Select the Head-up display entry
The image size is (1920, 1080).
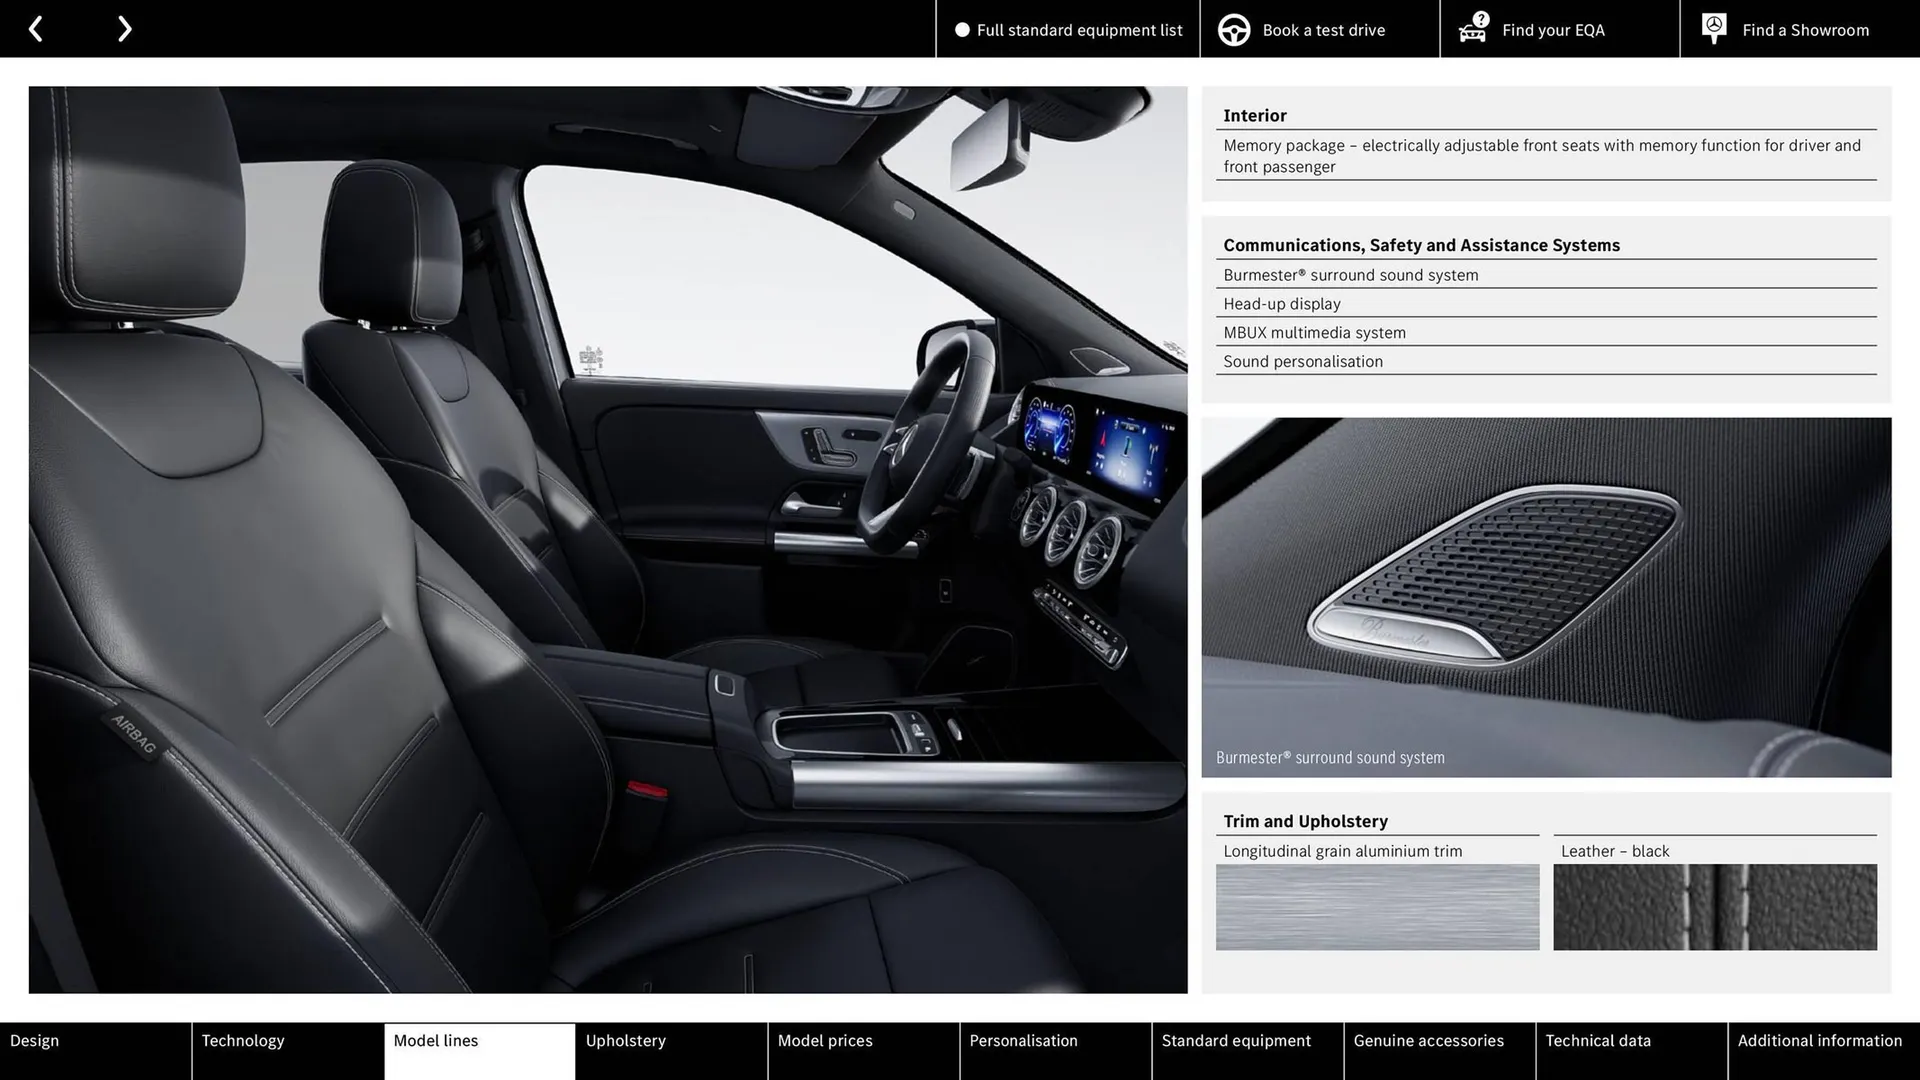coord(1281,303)
